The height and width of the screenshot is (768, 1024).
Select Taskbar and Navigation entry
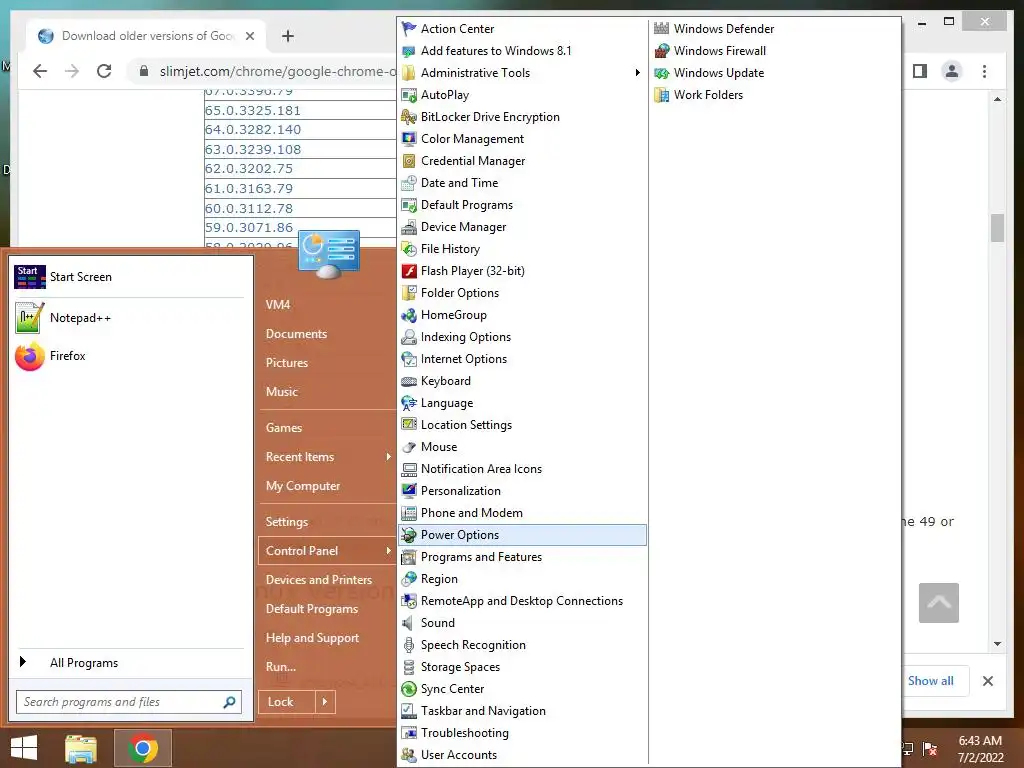[522, 711]
